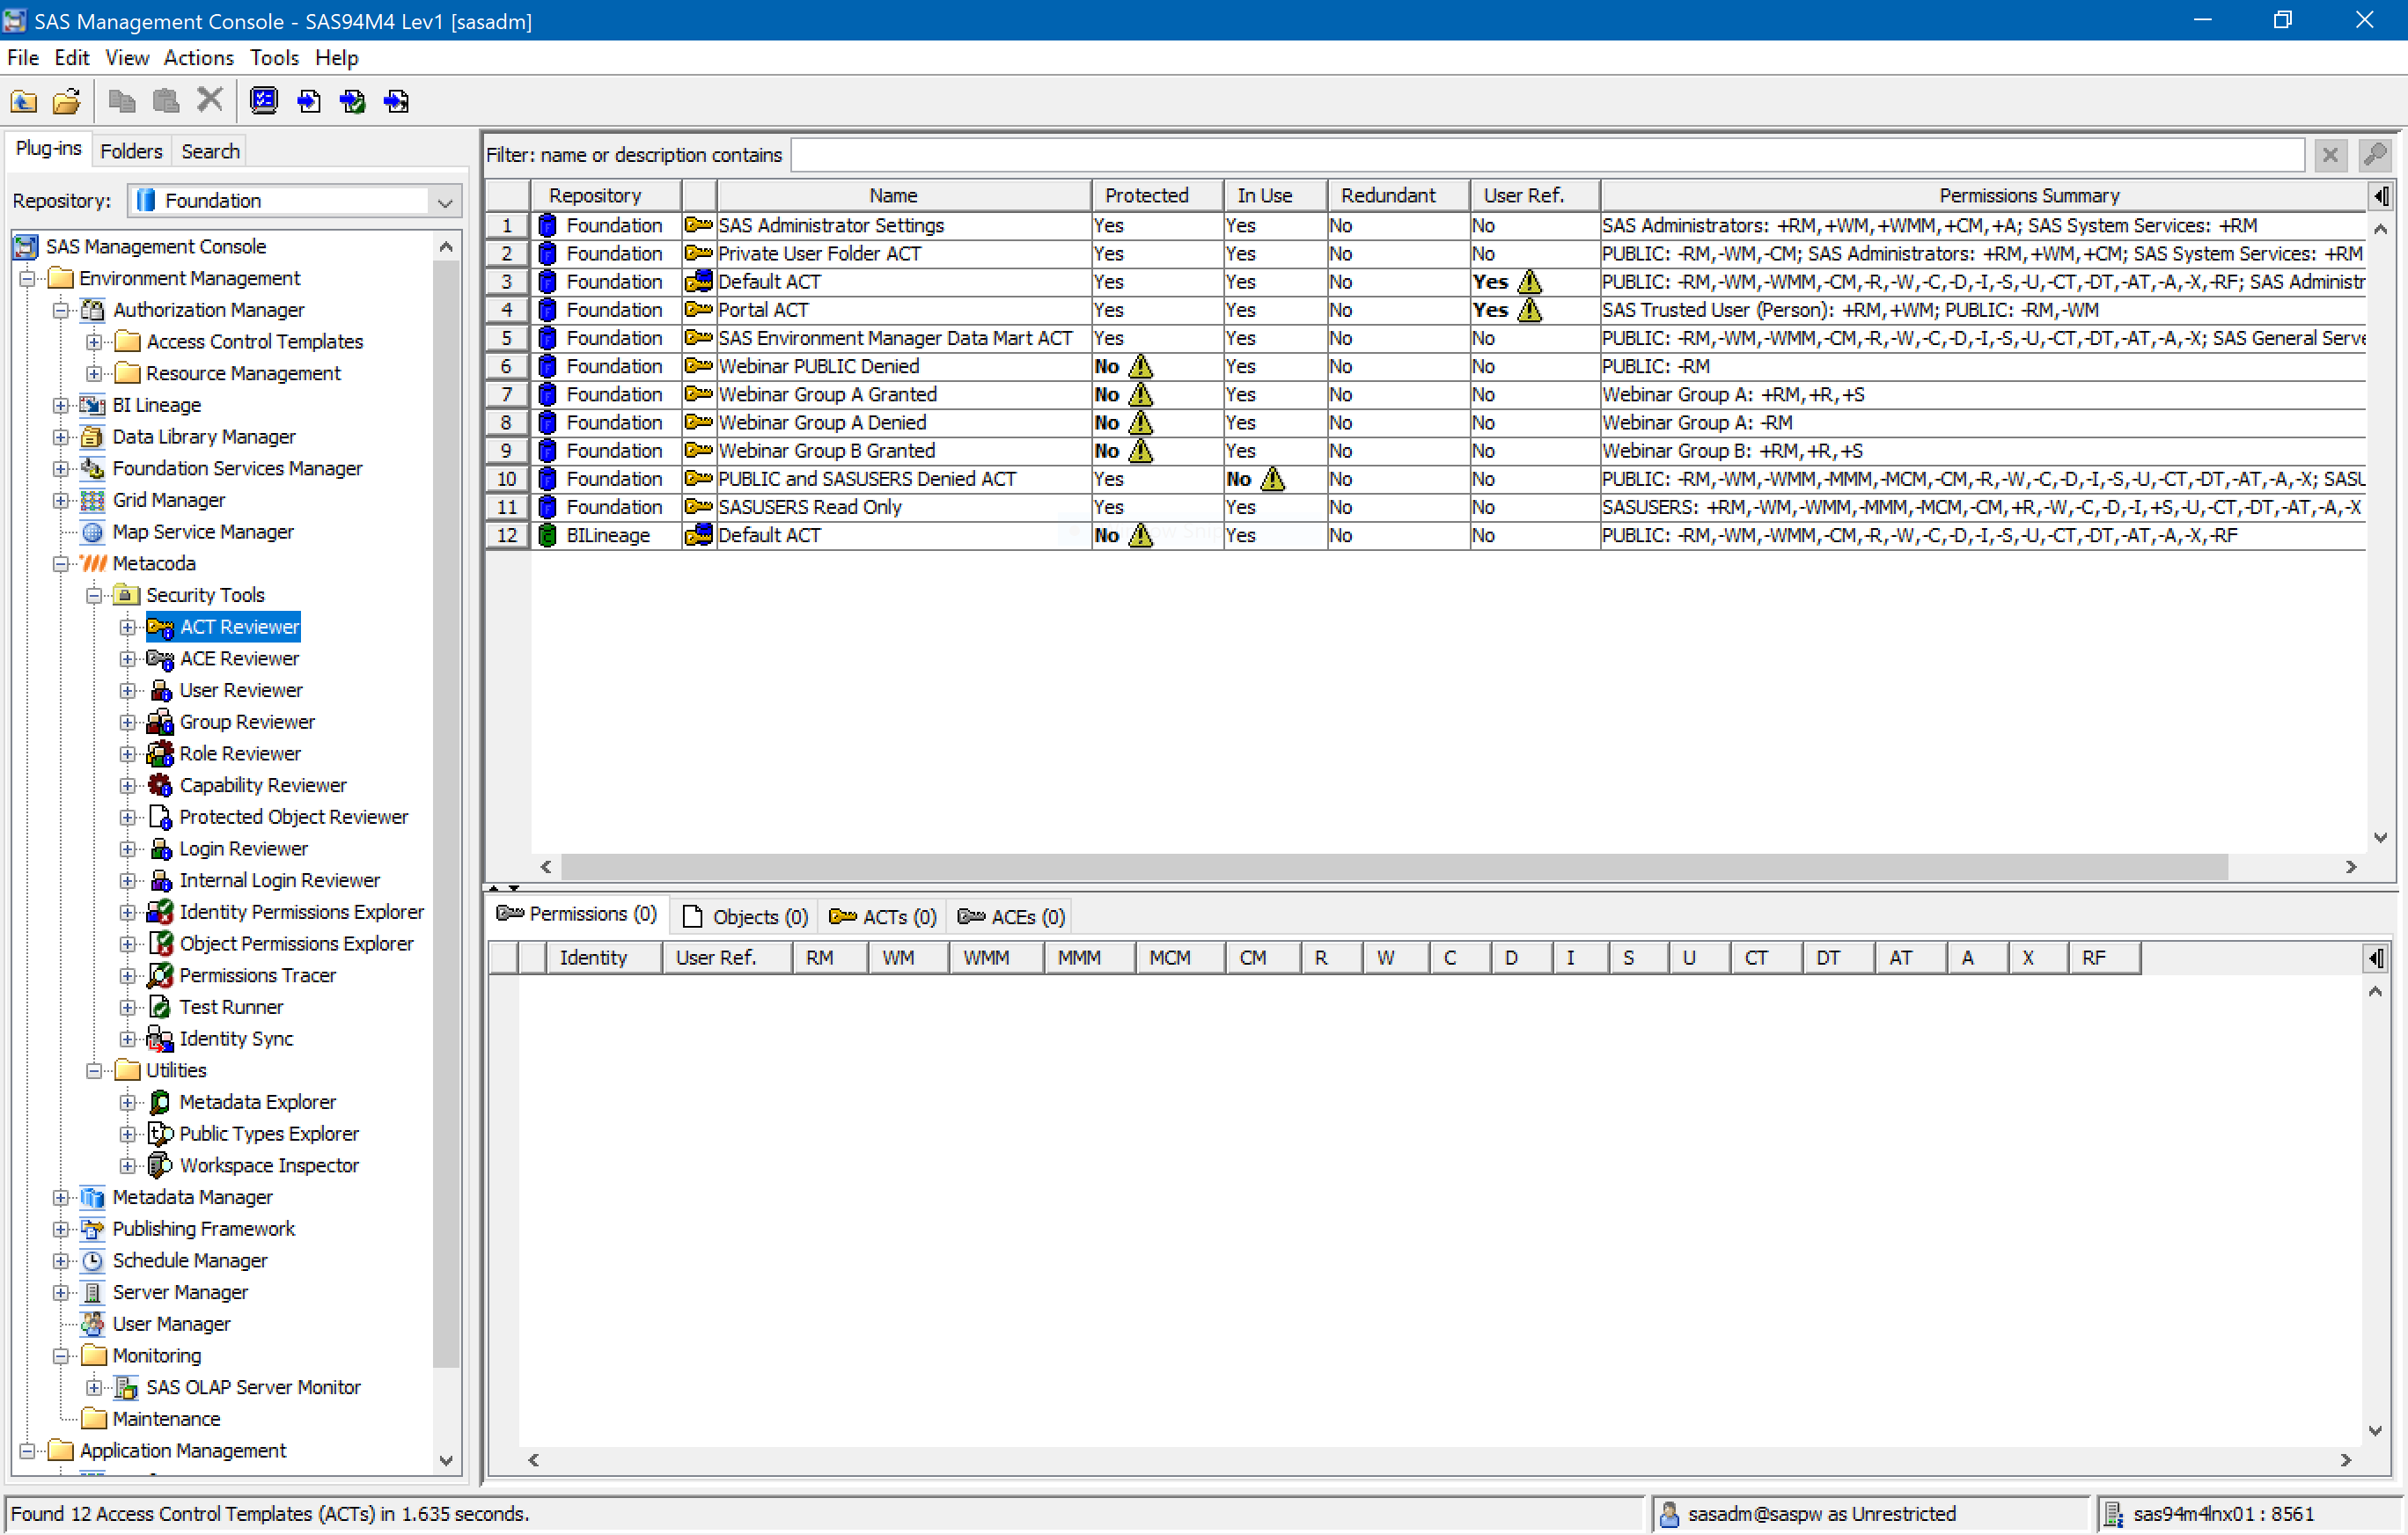
Task: Click the Workspace Inspector icon
Action: [x=160, y=1165]
